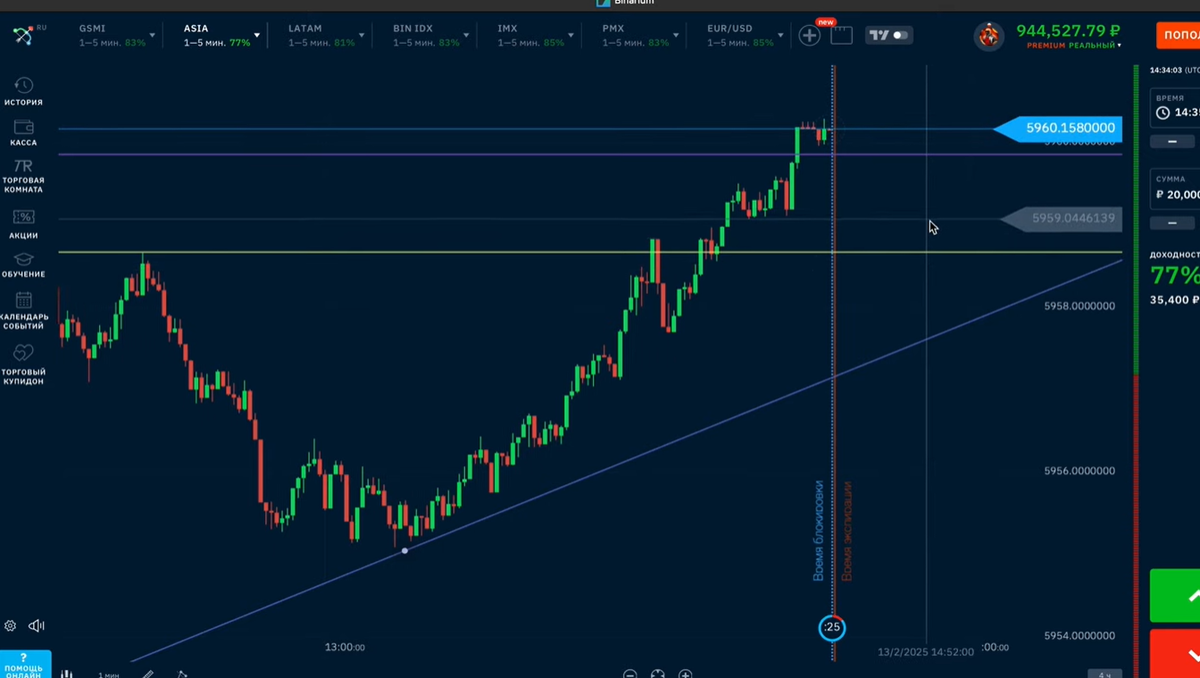Decrease expiration time with minus button
The image size is (1200, 678).
point(1172,141)
